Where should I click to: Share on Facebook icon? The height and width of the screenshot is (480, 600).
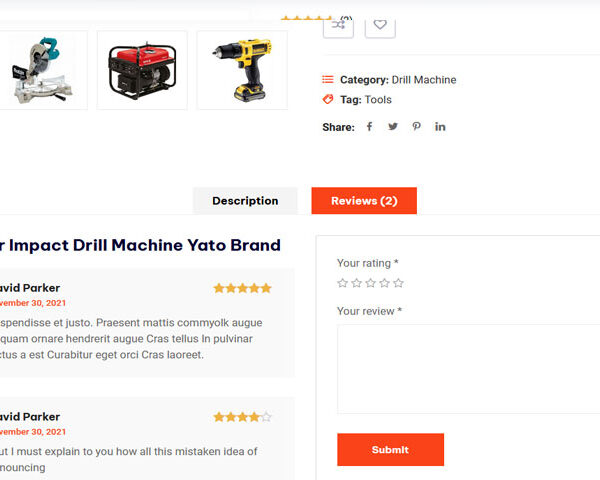pos(369,127)
